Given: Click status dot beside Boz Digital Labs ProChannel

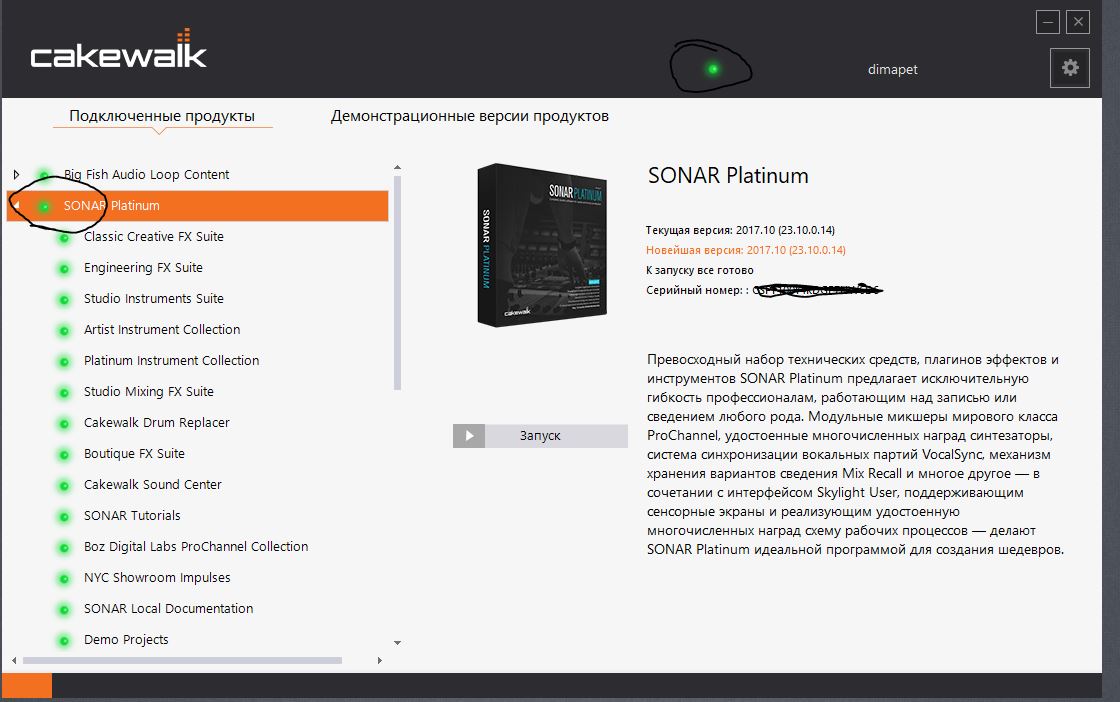Looking at the screenshot, I should pos(64,548).
